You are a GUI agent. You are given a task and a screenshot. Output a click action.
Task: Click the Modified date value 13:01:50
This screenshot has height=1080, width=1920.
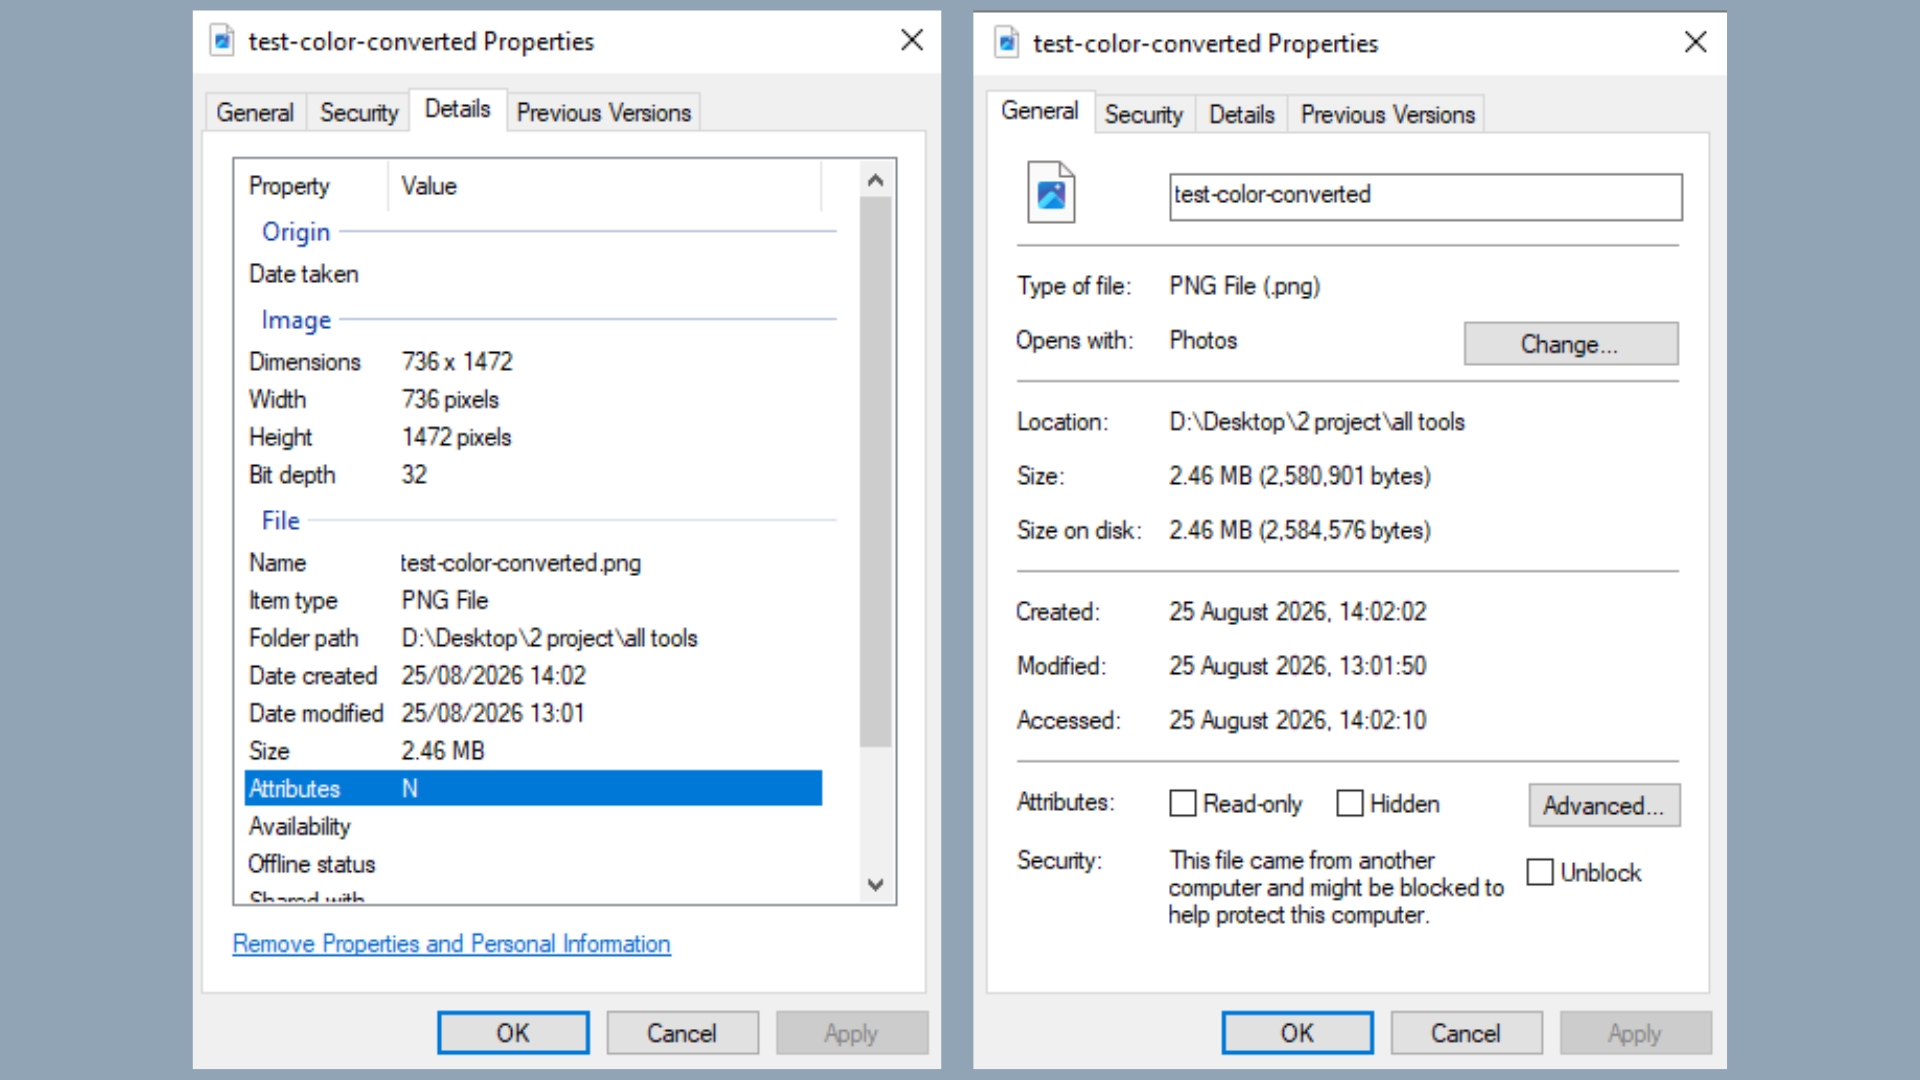(1298, 666)
